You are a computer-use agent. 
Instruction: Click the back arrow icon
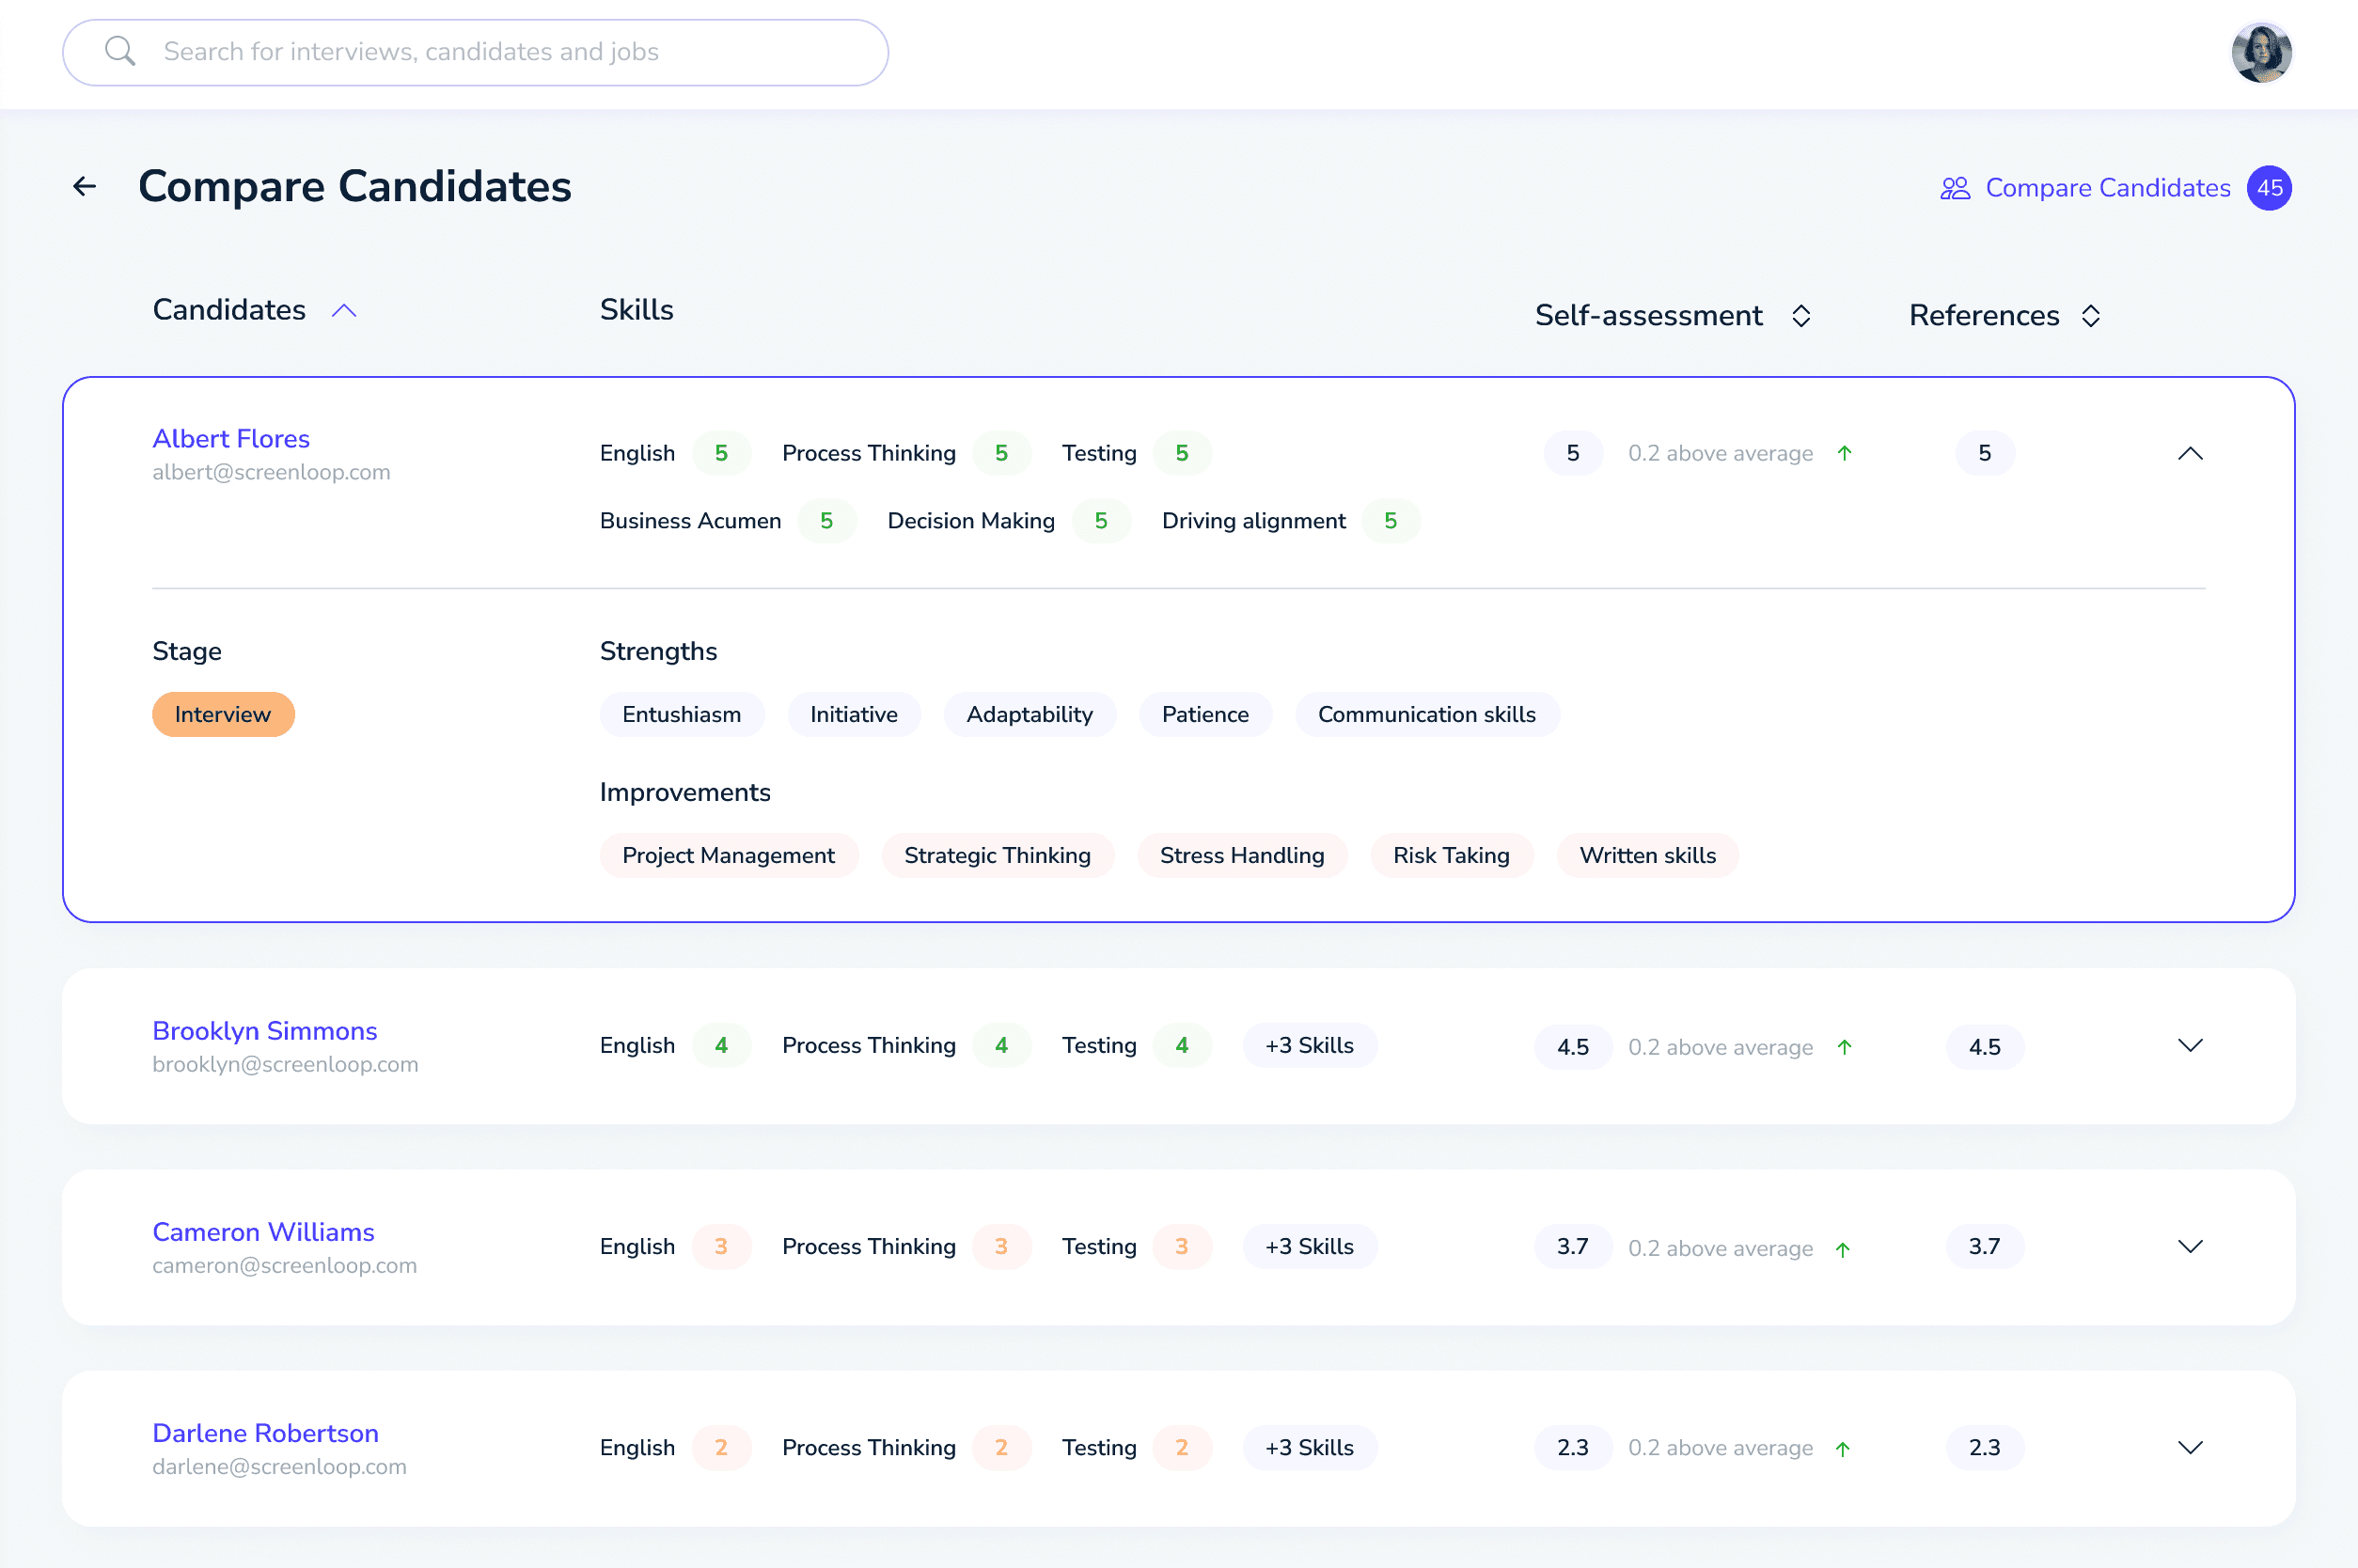point(85,186)
